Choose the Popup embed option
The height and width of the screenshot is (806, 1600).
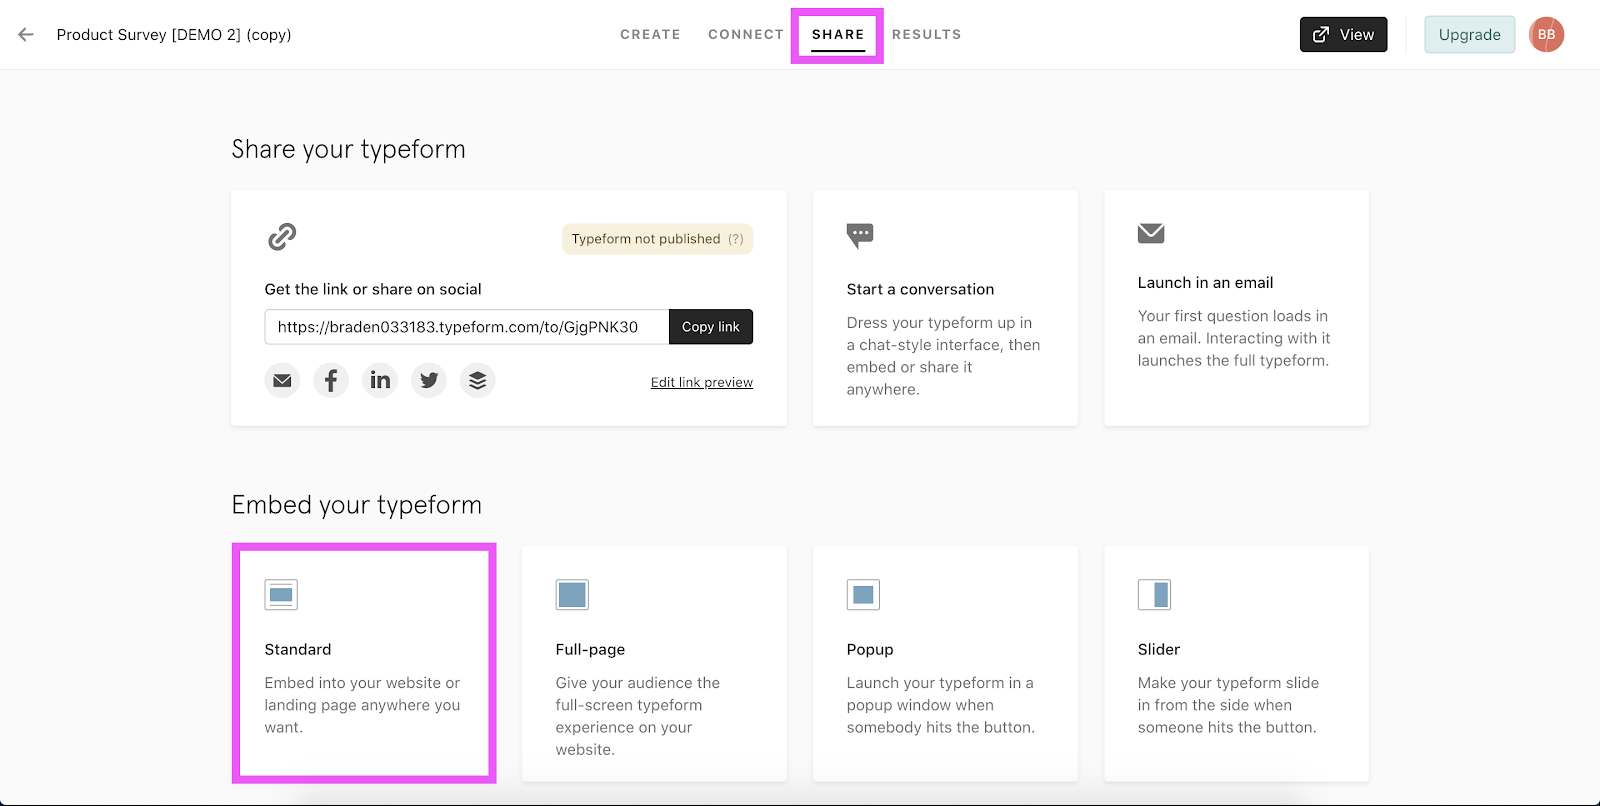945,663
